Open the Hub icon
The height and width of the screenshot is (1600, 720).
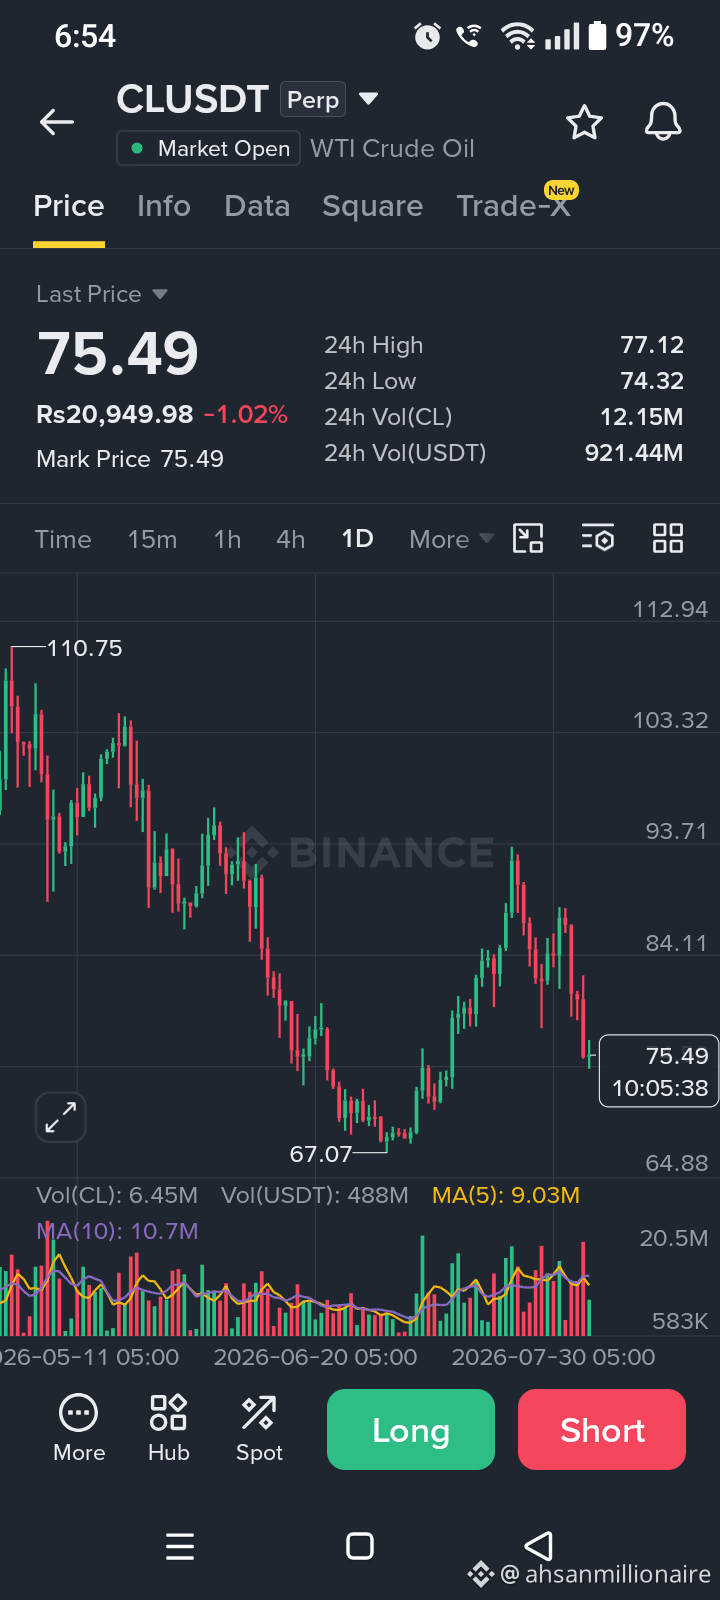(169, 1428)
